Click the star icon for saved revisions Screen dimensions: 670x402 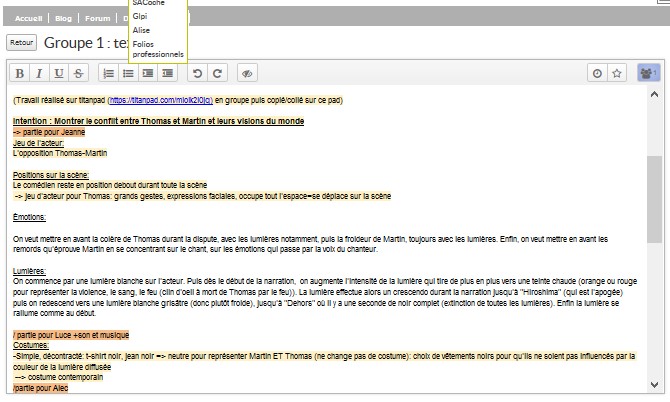(x=617, y=73)
